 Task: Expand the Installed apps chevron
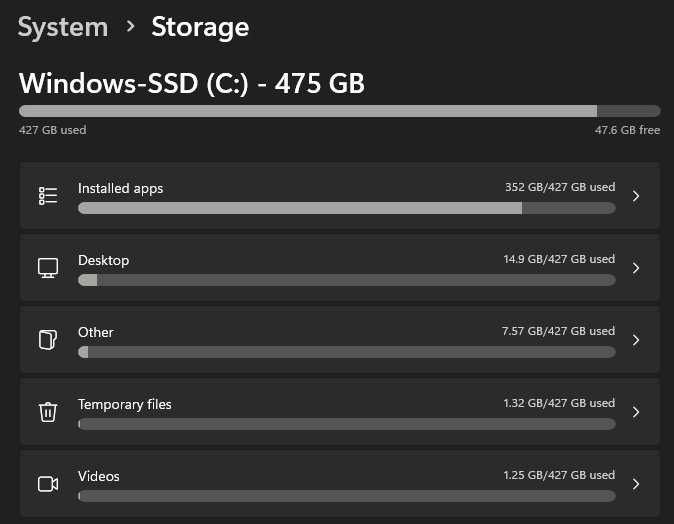pos(637,196)
